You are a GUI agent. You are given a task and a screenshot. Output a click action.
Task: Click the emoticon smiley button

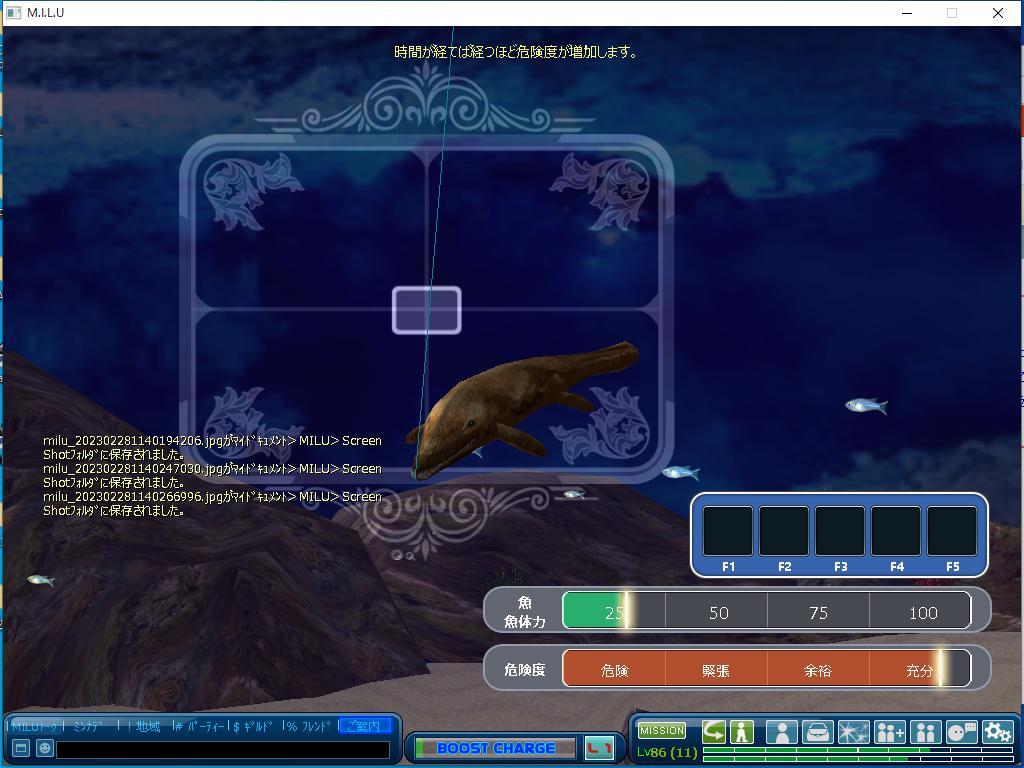[x=45, y=748]
